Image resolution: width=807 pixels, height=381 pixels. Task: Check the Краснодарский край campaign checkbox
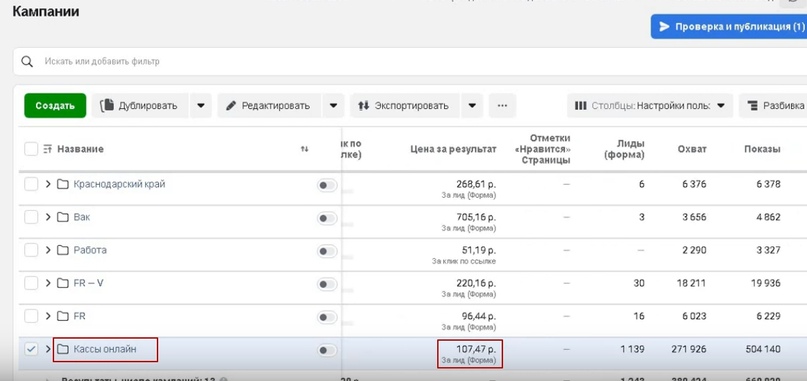coord(31,184)
